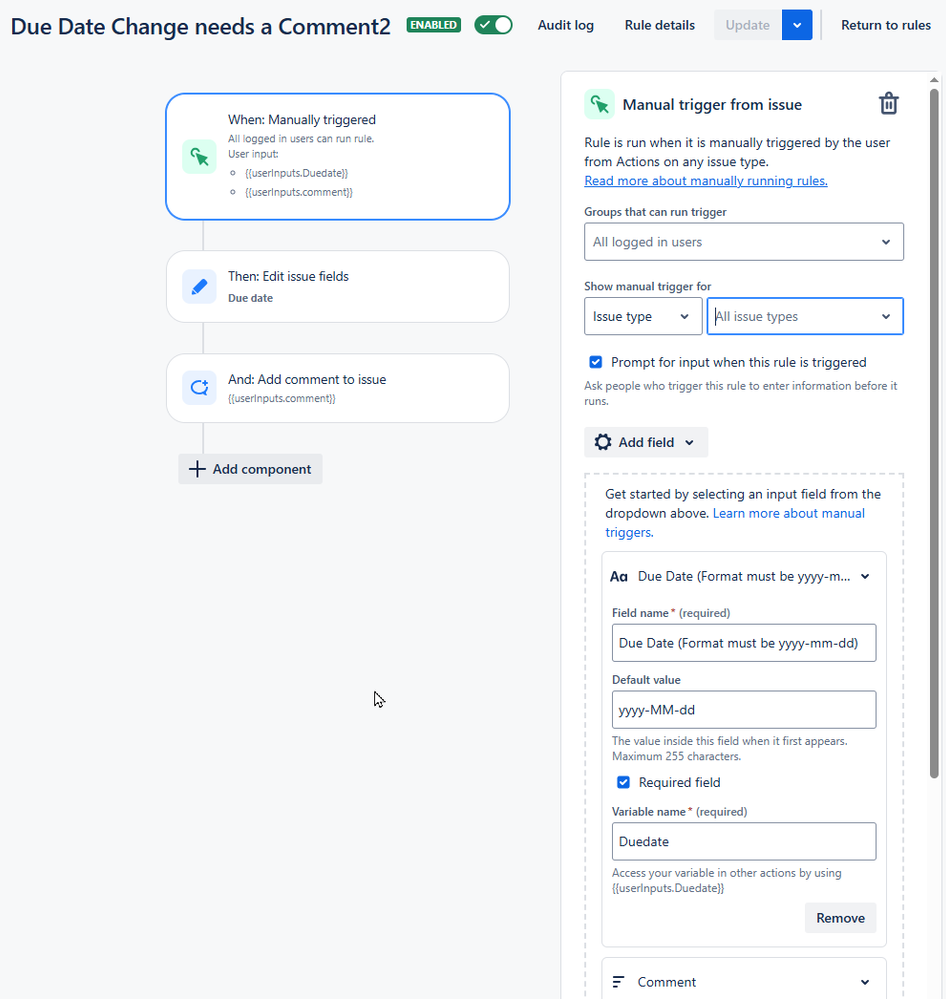The width and height of the screenshot is (946, 999).
Task: Click the panel vertical scrollbar thumb
Action: point(934,433)
